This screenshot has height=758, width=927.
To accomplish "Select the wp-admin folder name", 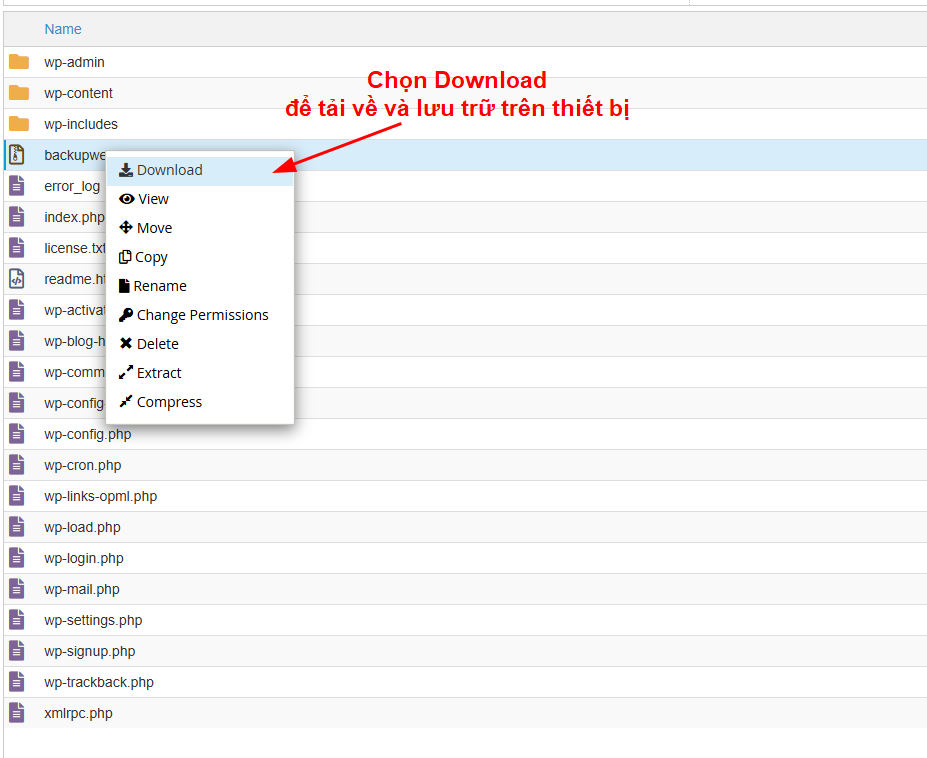I will point(74,62).
